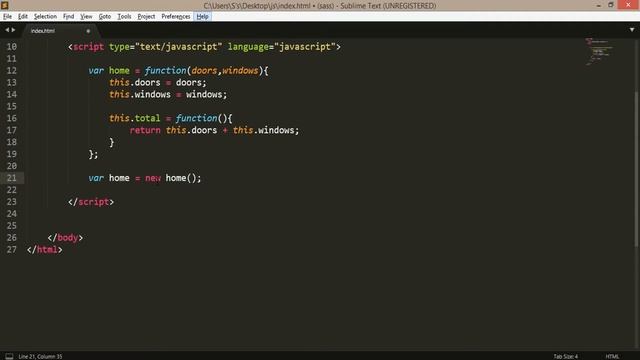Open the tab list dropdown arrow

coord(632,30)
